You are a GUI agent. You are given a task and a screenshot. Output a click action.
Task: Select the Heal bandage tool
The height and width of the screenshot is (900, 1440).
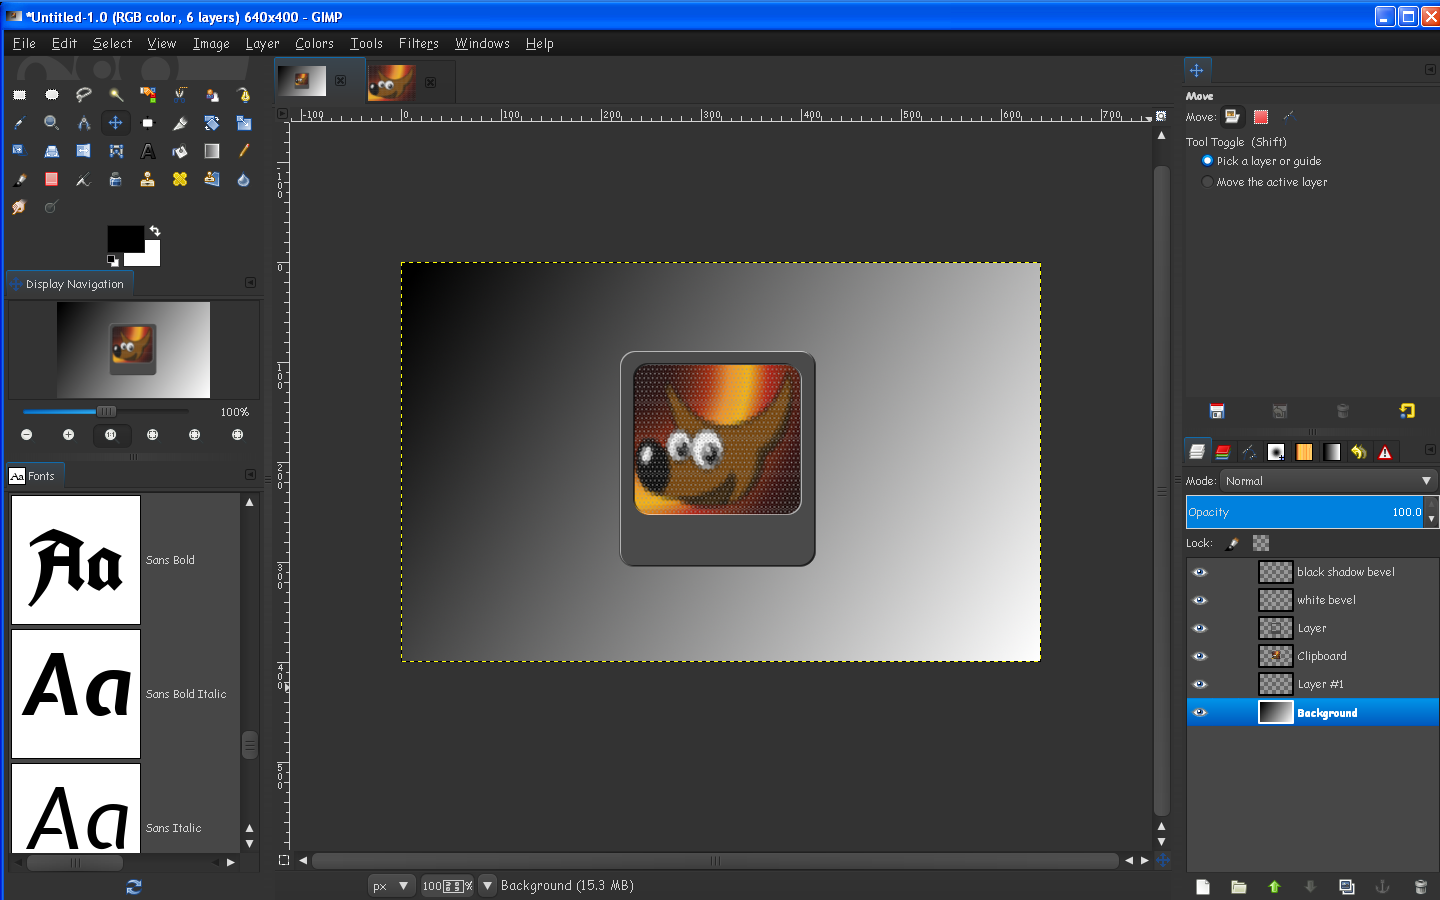click(180, 180)
